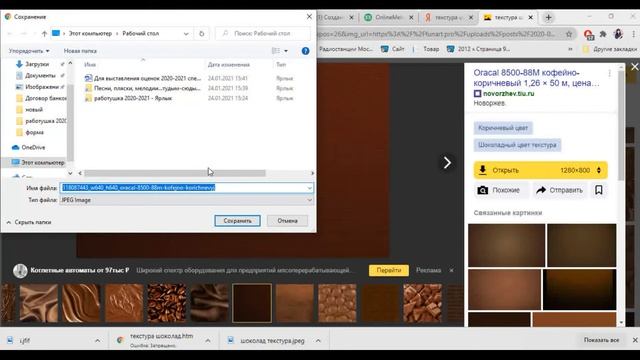640x360 pixels.
Task: Click next image arrow in viewer
Action: click(x=447, y=163)
